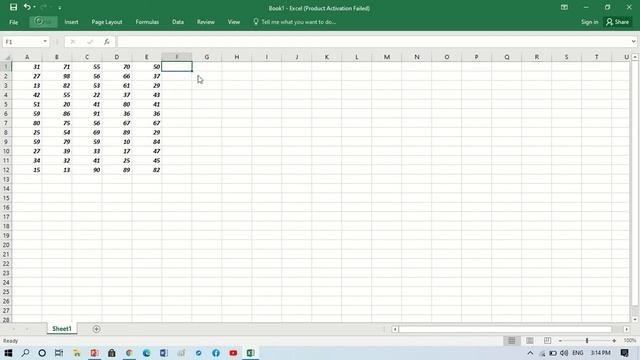
Task: Select column header G
Action: click(207, 57)
